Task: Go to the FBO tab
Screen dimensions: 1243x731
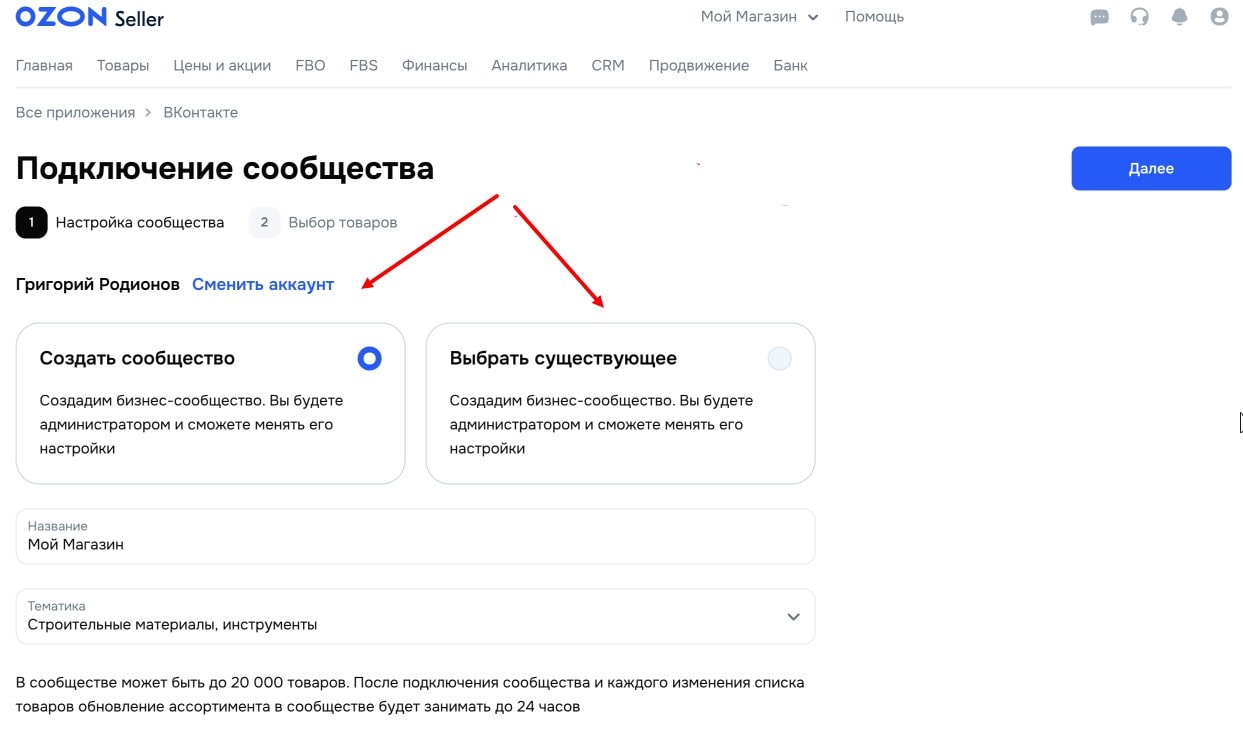Action: [310, 65]
